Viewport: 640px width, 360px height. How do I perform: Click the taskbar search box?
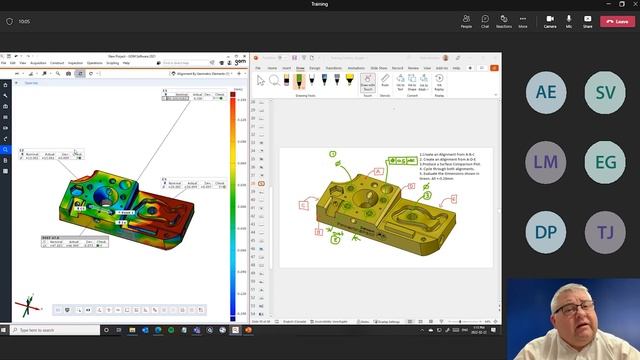pyautogui.click(x=55, y=330)
